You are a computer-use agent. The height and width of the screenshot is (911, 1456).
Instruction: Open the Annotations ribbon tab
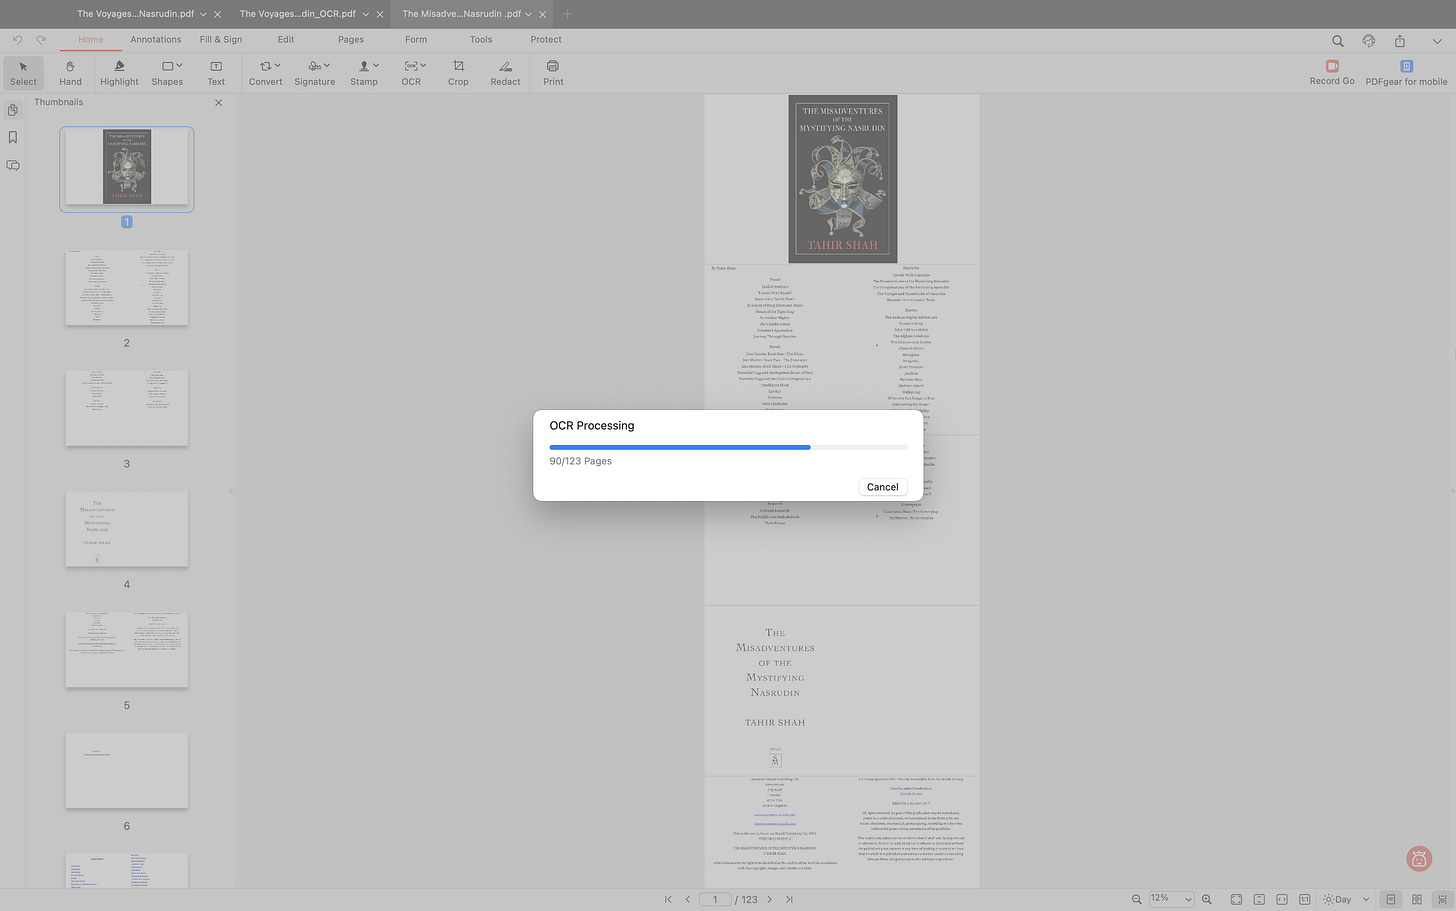pyautogui.click(x=156, y=40)
